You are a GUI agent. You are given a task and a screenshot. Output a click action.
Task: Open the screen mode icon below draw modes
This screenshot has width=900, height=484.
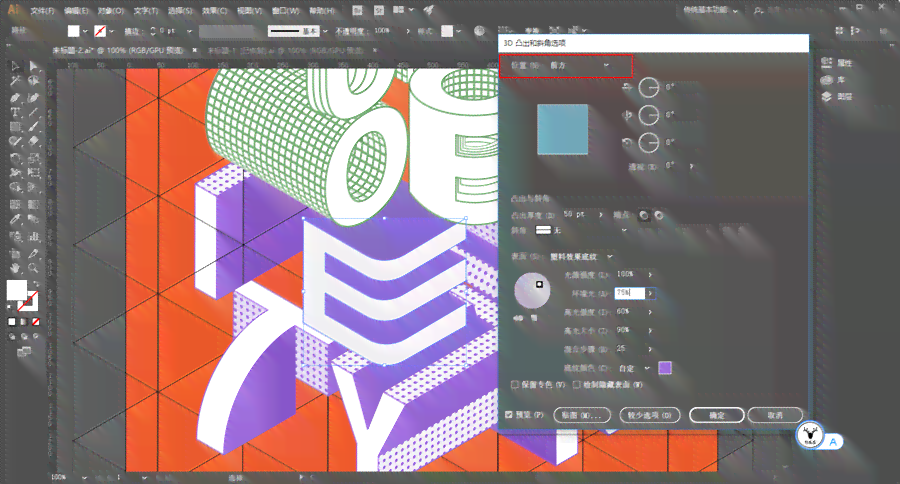(24, 352)
